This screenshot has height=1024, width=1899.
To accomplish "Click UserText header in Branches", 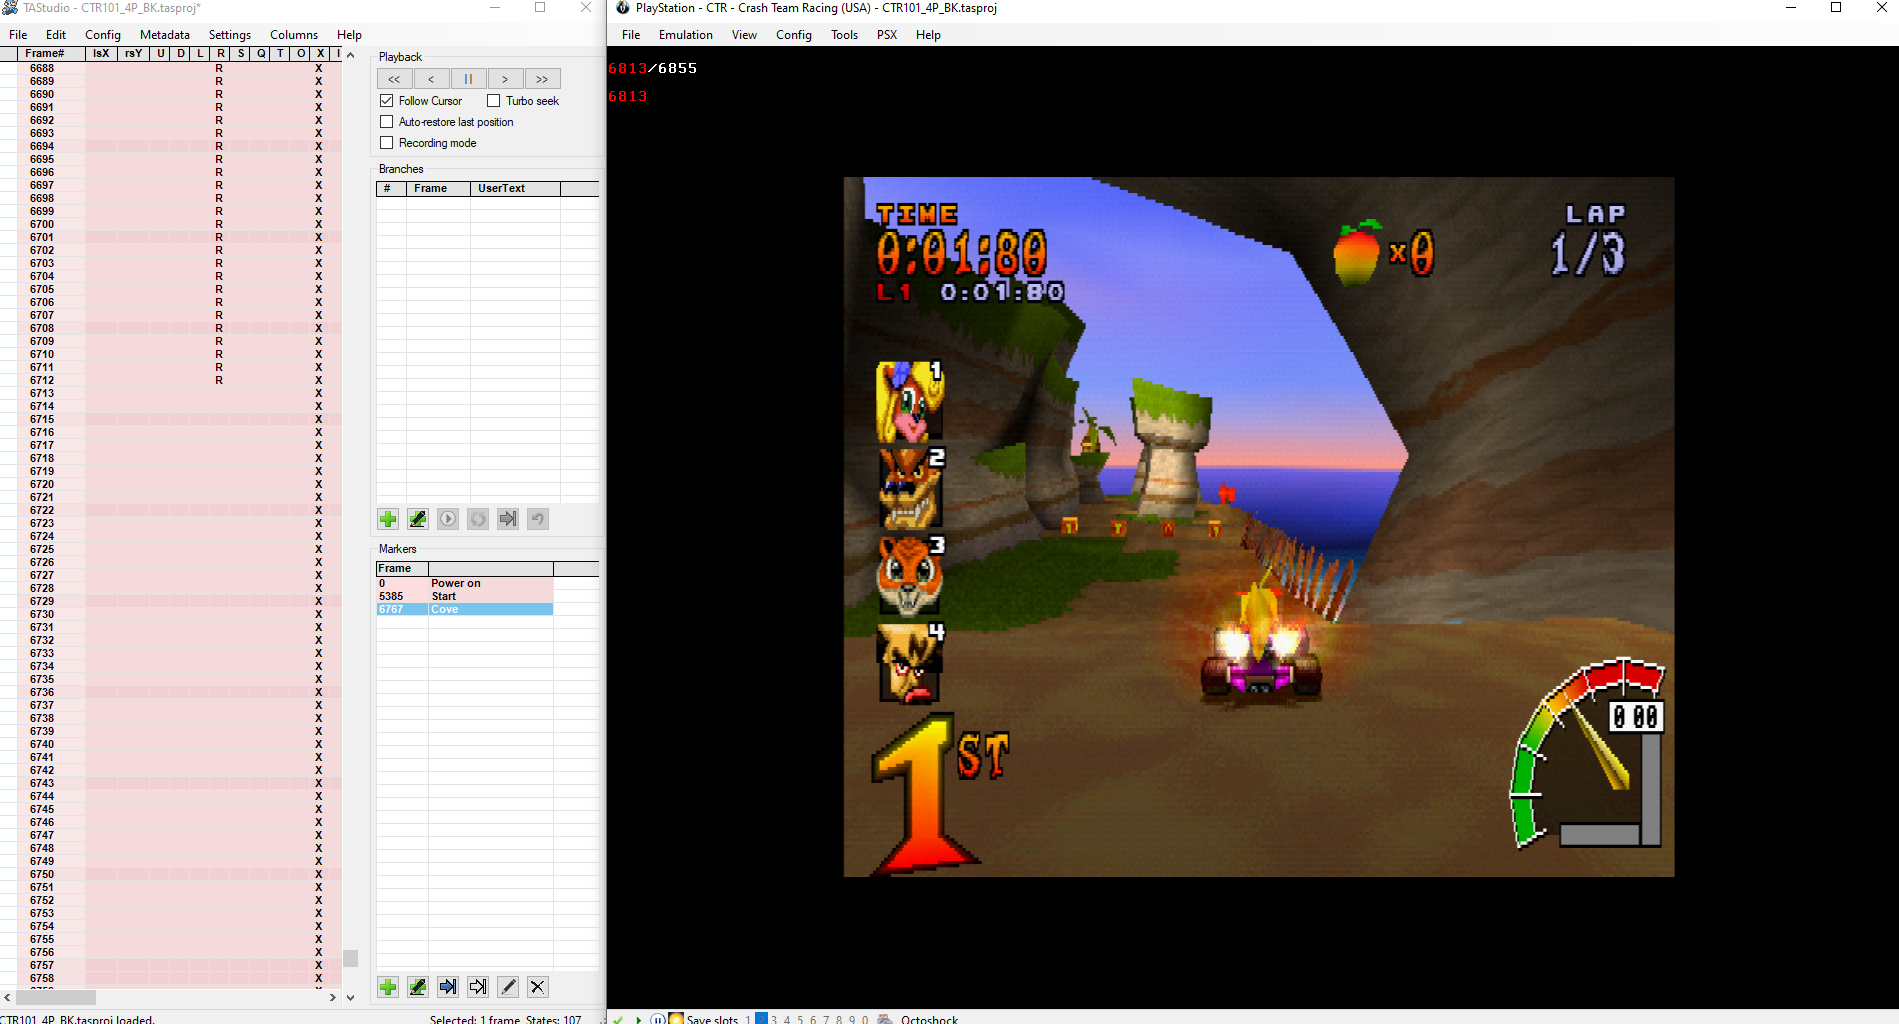I will coord(515,188).
